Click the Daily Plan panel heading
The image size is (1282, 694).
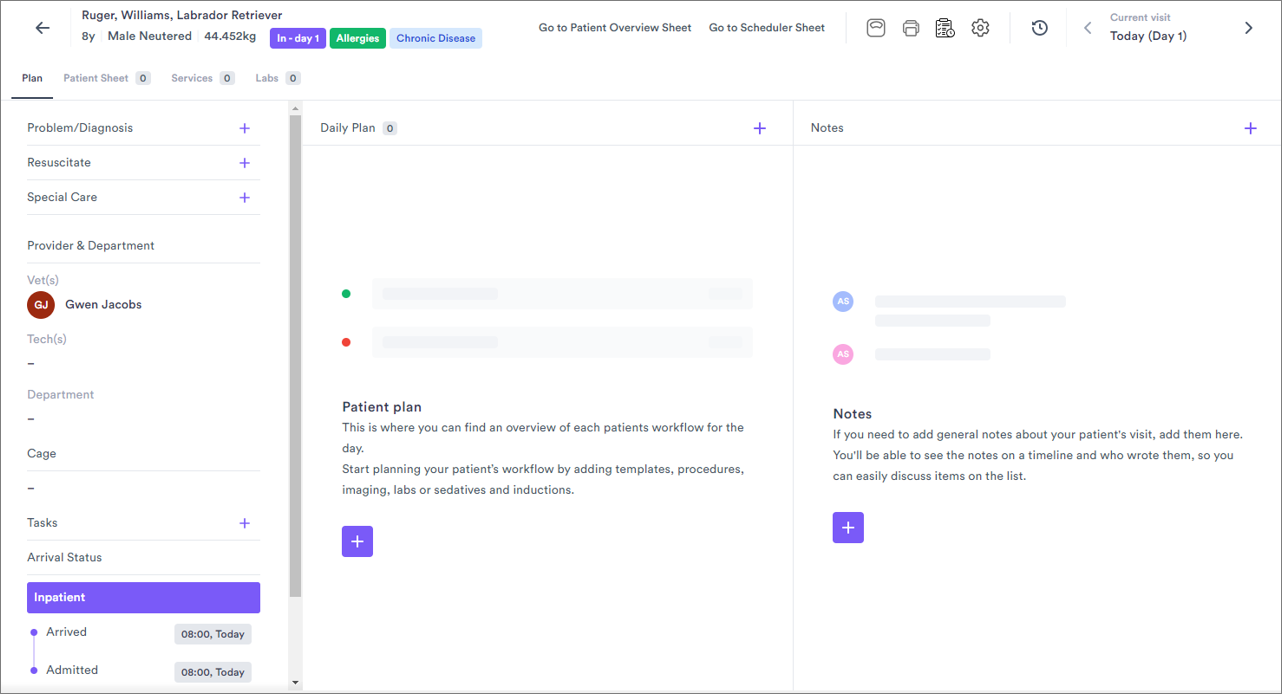point(348,128)
